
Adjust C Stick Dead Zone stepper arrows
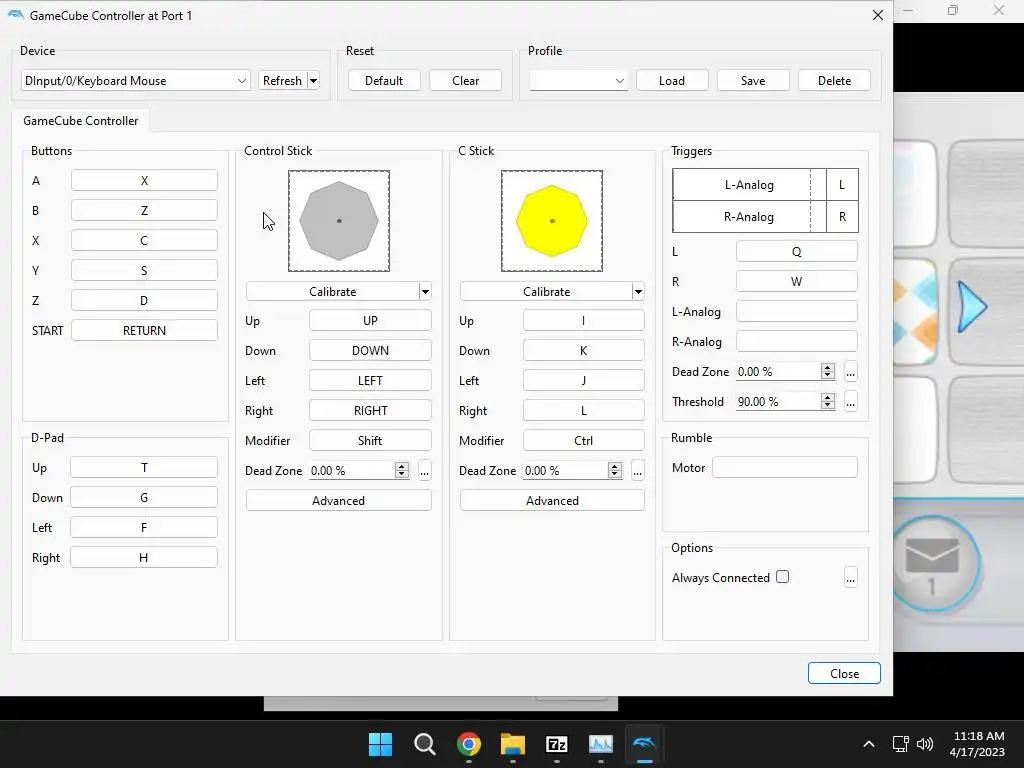pos(615,471)
